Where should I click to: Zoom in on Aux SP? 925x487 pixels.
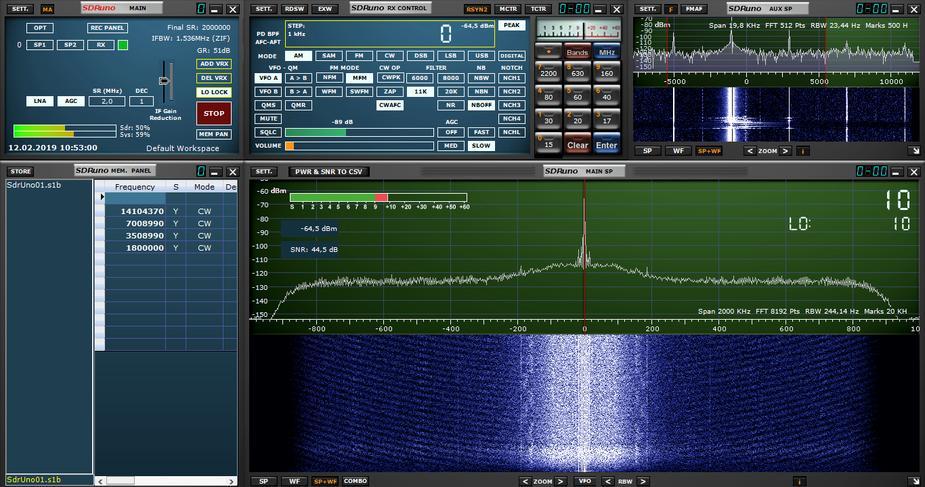785,151
